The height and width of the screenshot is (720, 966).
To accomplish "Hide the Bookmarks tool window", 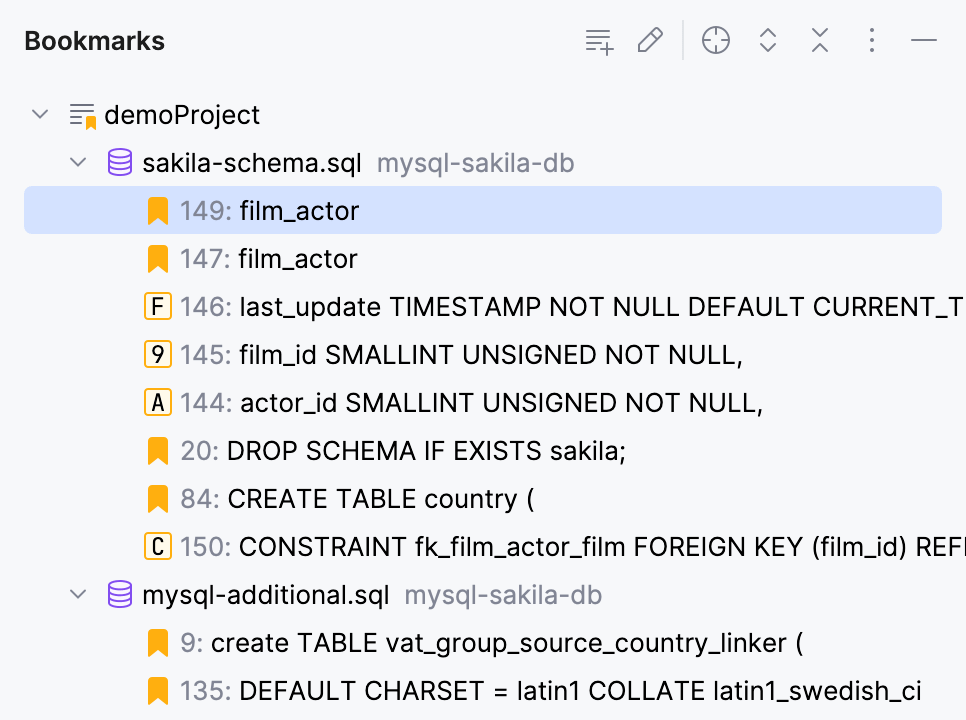I will point(924,40).
